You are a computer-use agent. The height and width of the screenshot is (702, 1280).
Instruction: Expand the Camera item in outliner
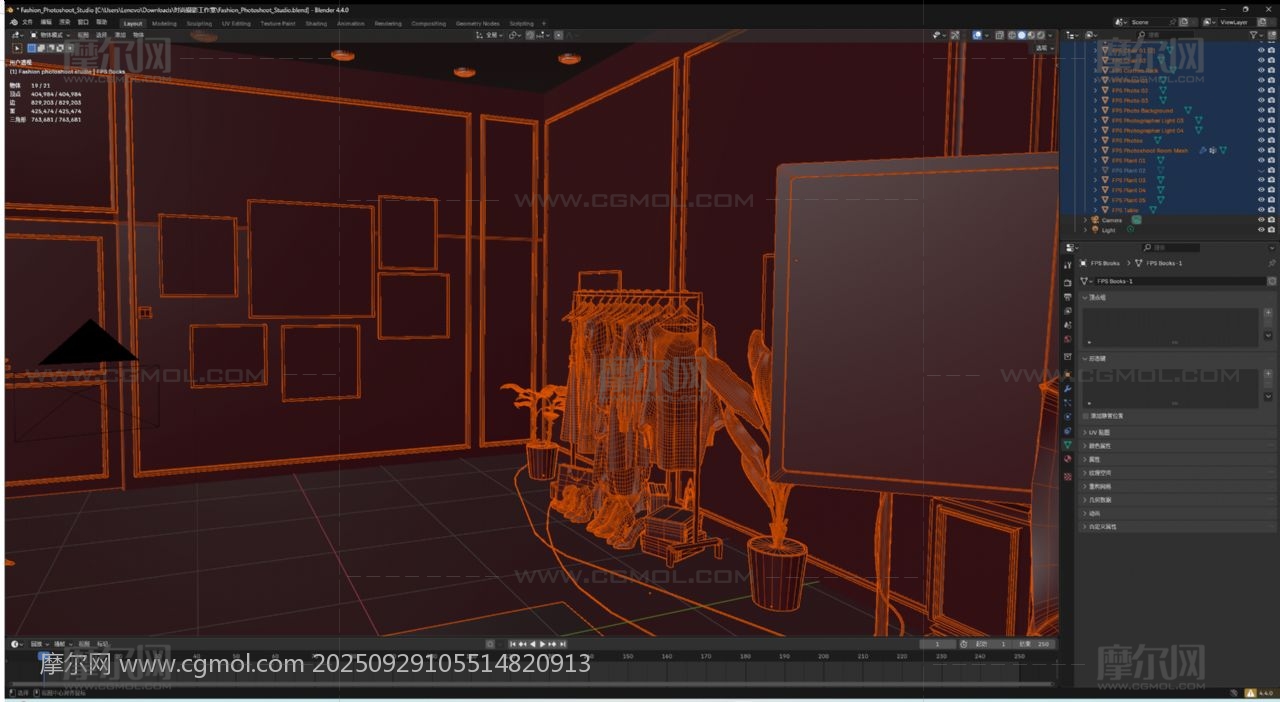point(1086,220)
